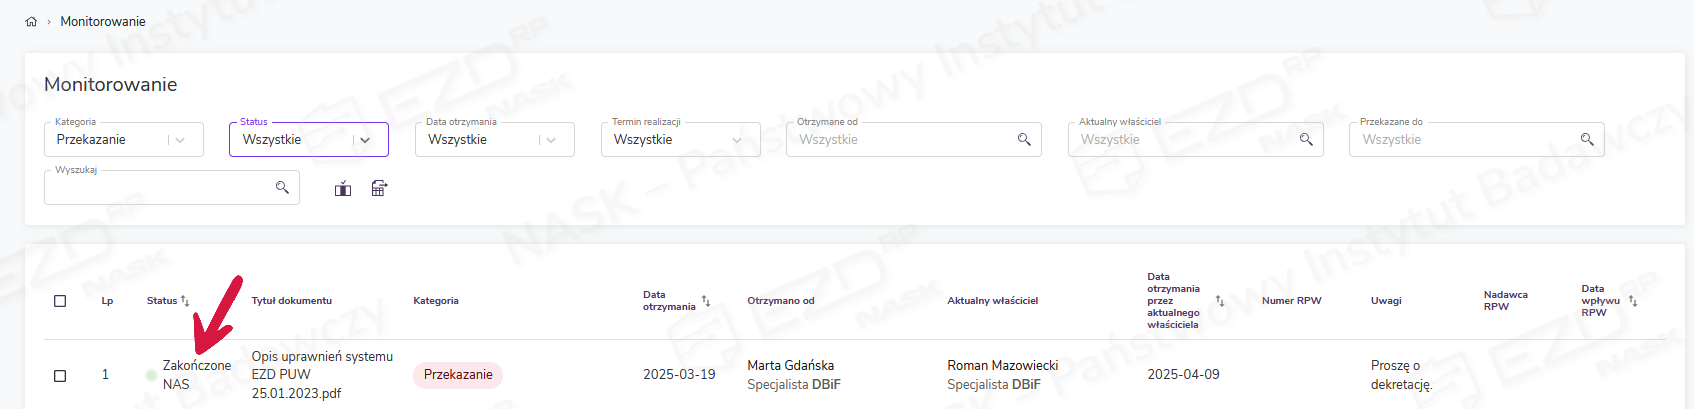This screenshot has height=409, width=1694.
Task: Sort the table by the Status column
Action: click(185, 300)
